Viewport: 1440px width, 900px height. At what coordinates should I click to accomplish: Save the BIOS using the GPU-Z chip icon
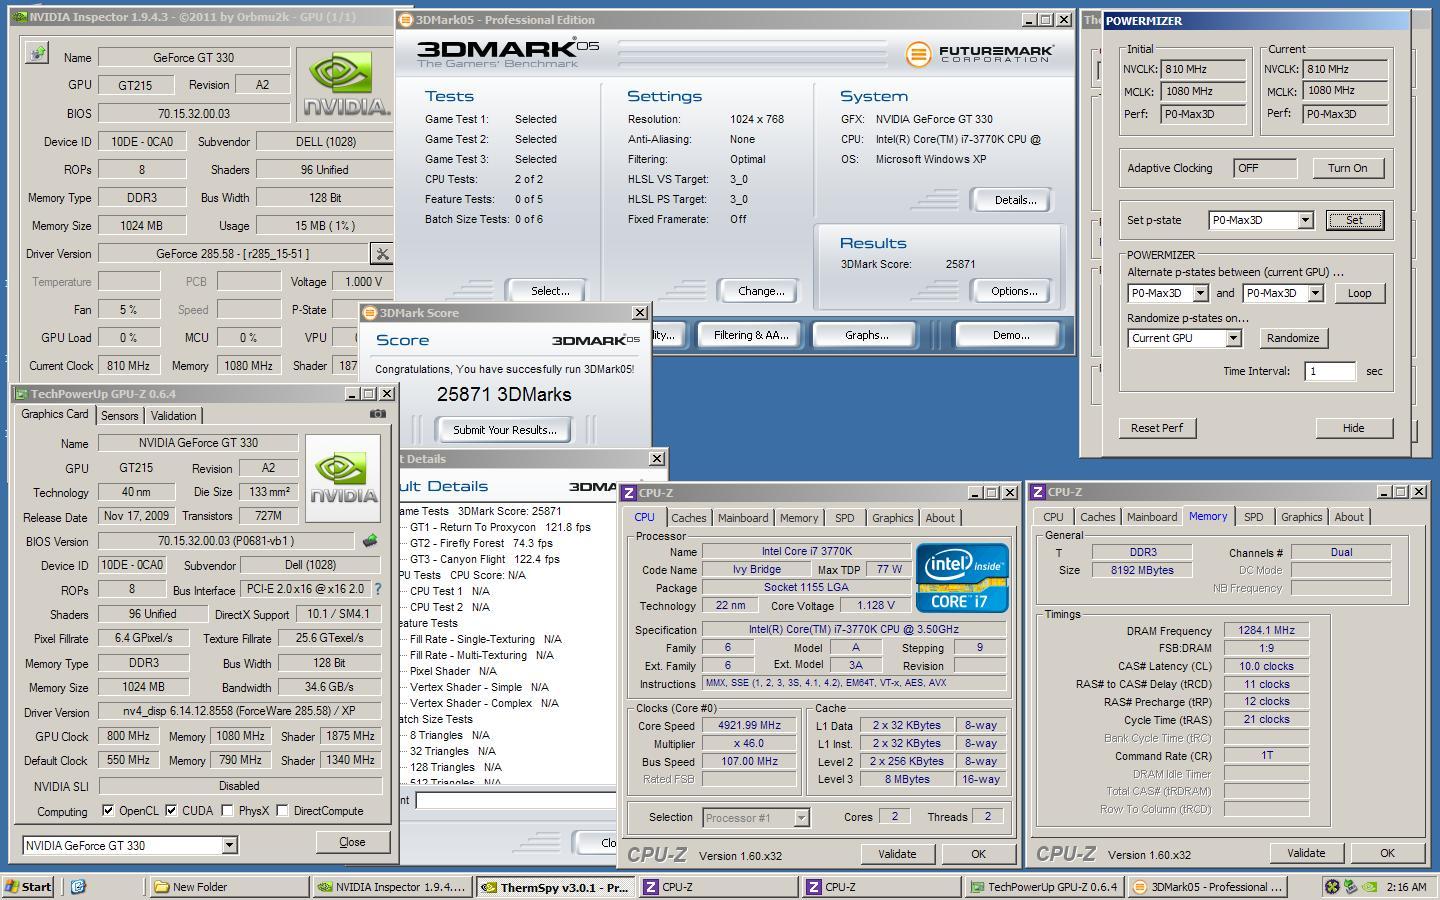tap(370, 541)
